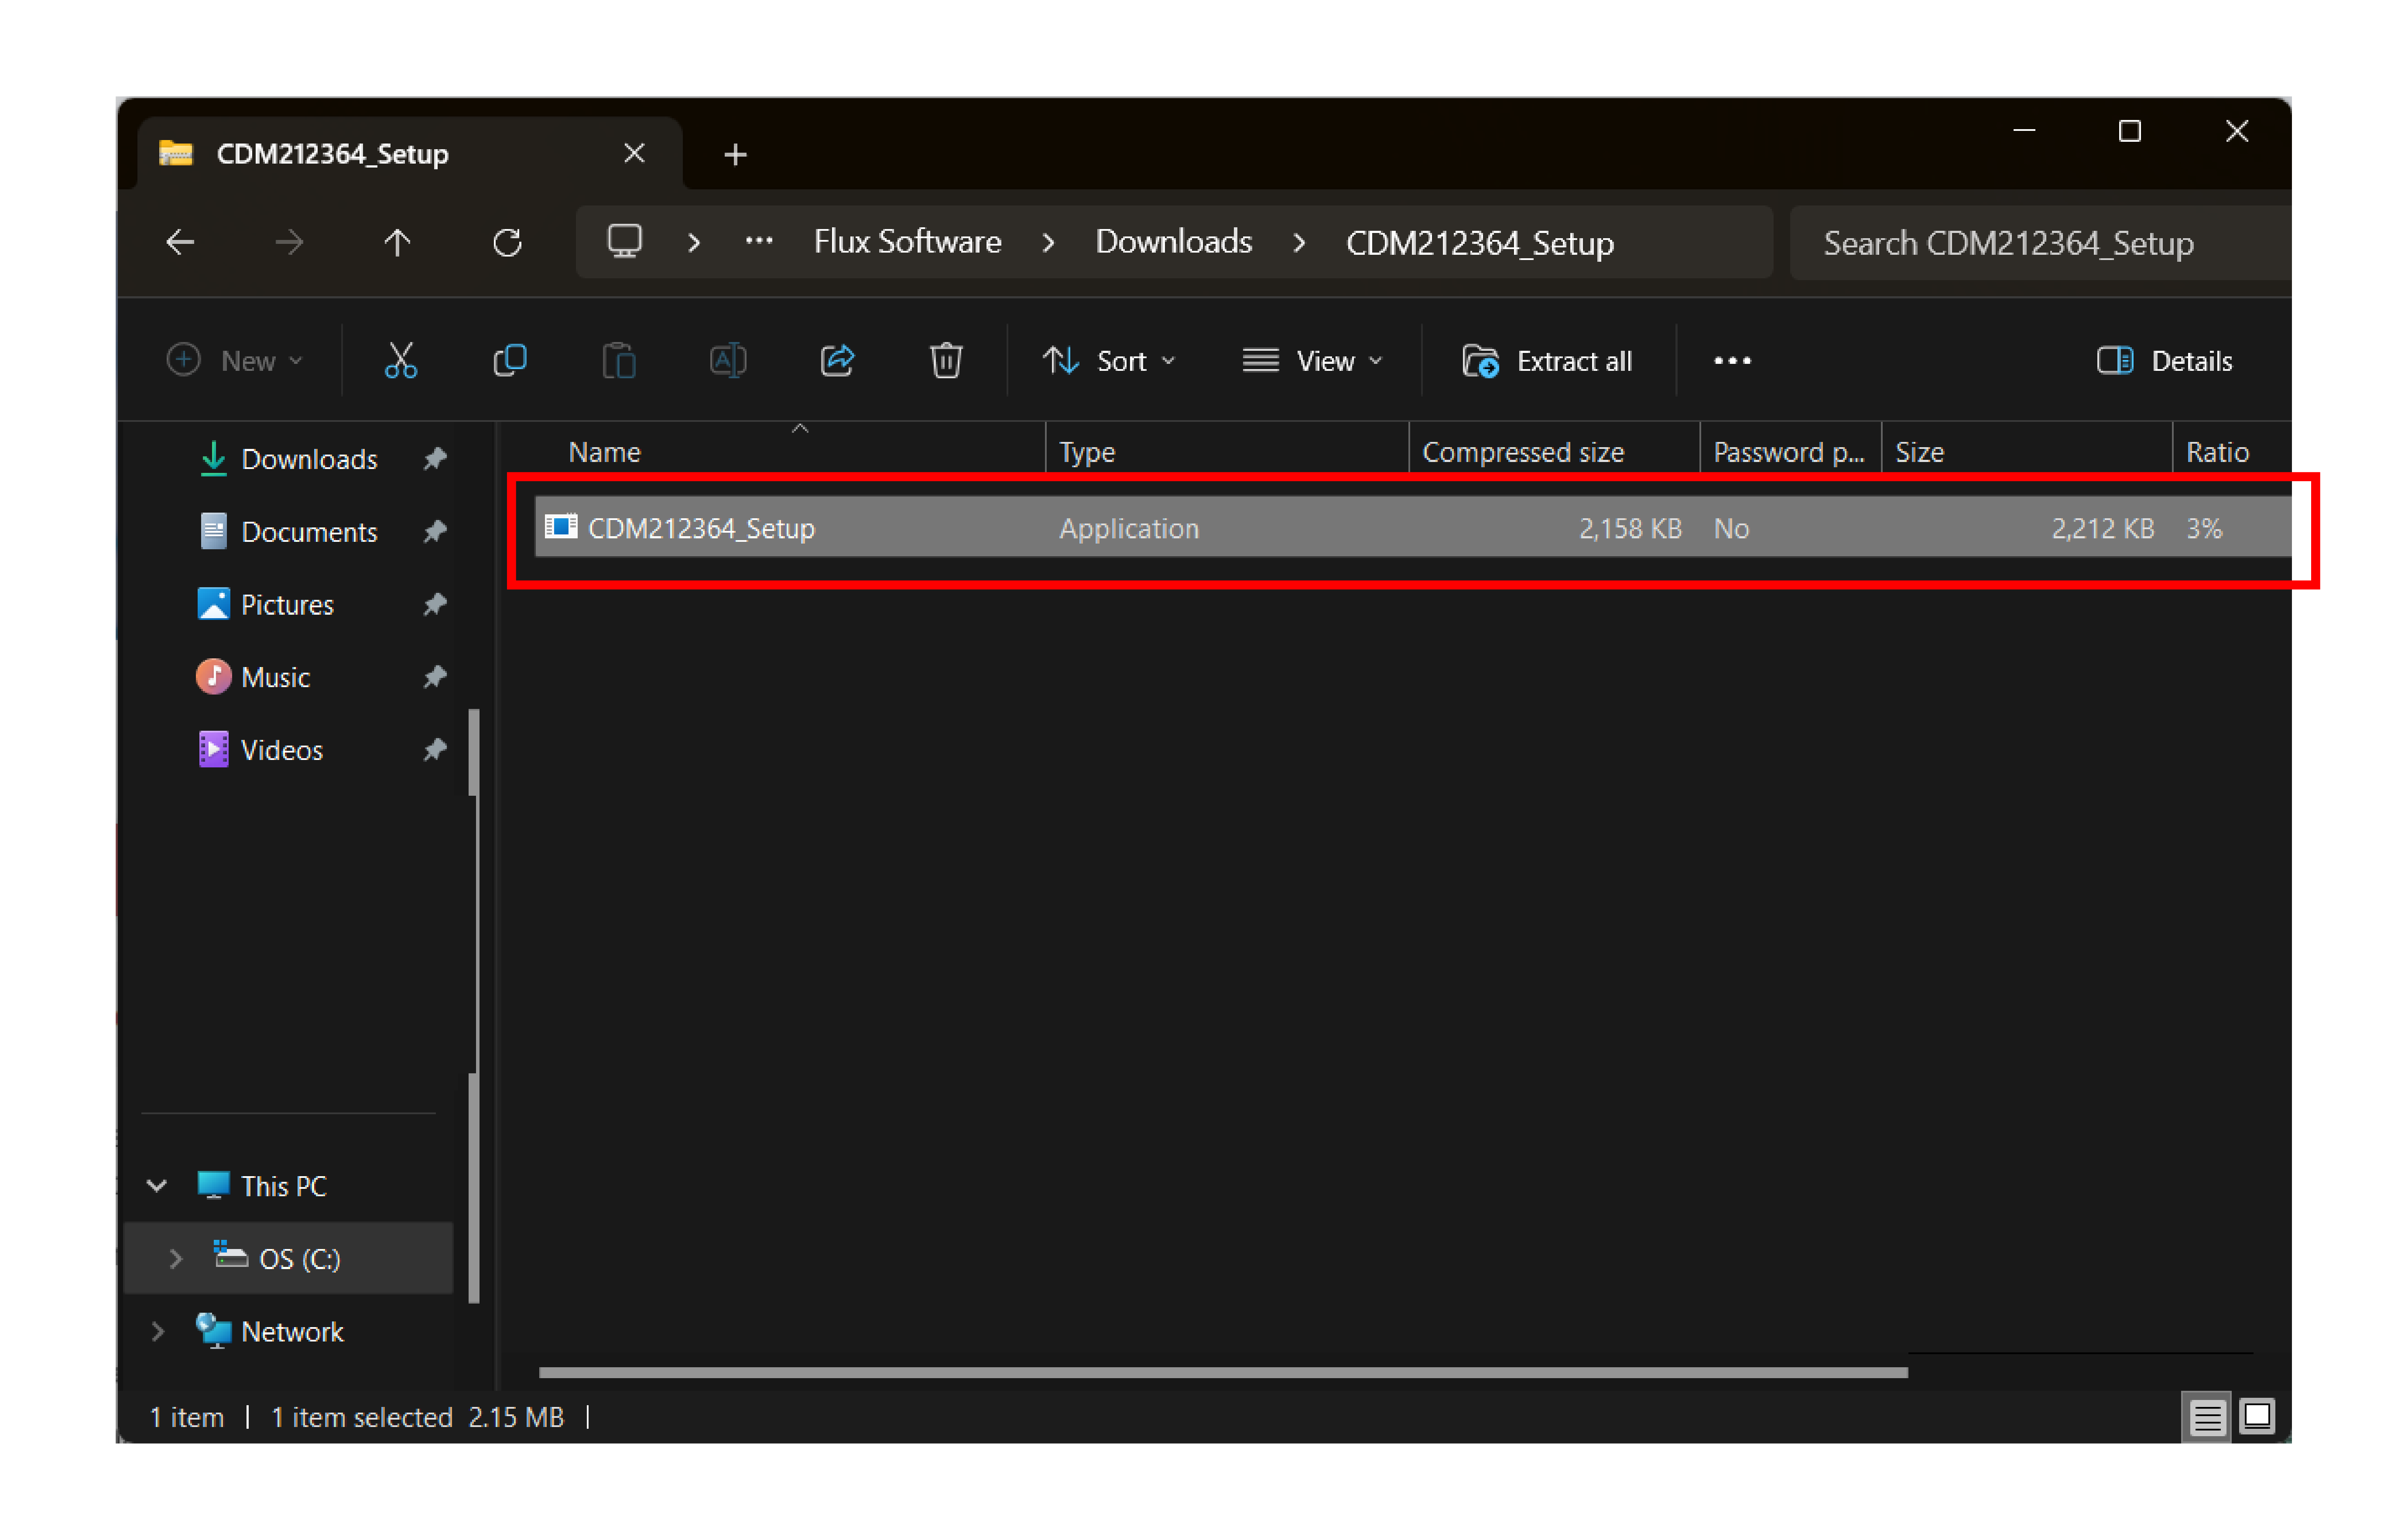Viewport: 2408px width, 1540px height.
Task: Go back to previous location
Action: pos(180,243)
